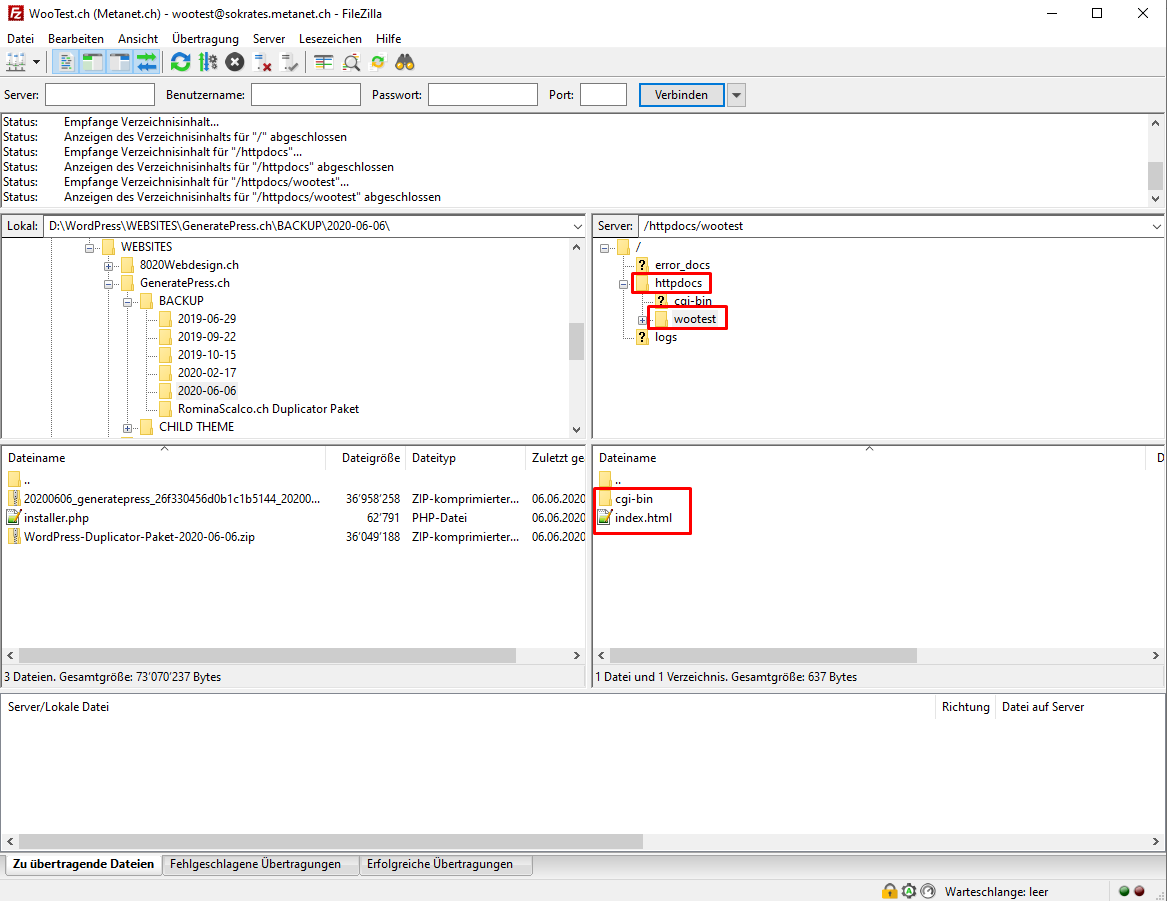
Task: Focus the Passwort input field
Action: (483, 94)
